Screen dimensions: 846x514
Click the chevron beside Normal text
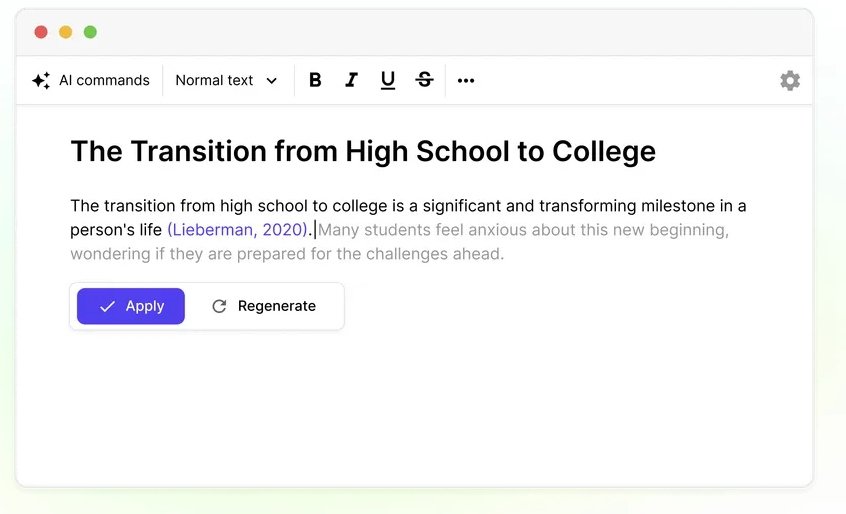tap(271, 81)
